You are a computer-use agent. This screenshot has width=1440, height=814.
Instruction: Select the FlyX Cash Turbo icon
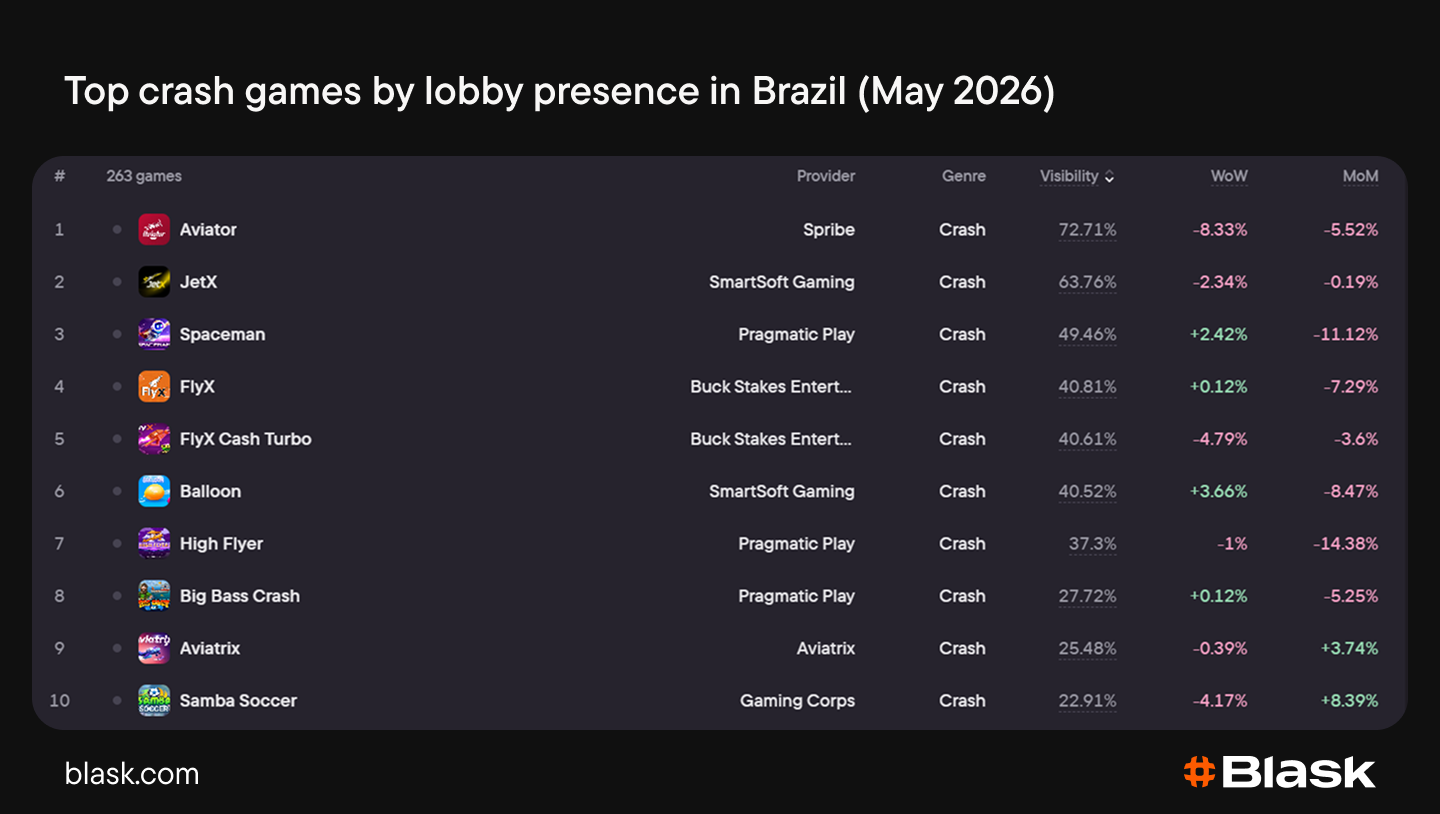click(154, 439)
